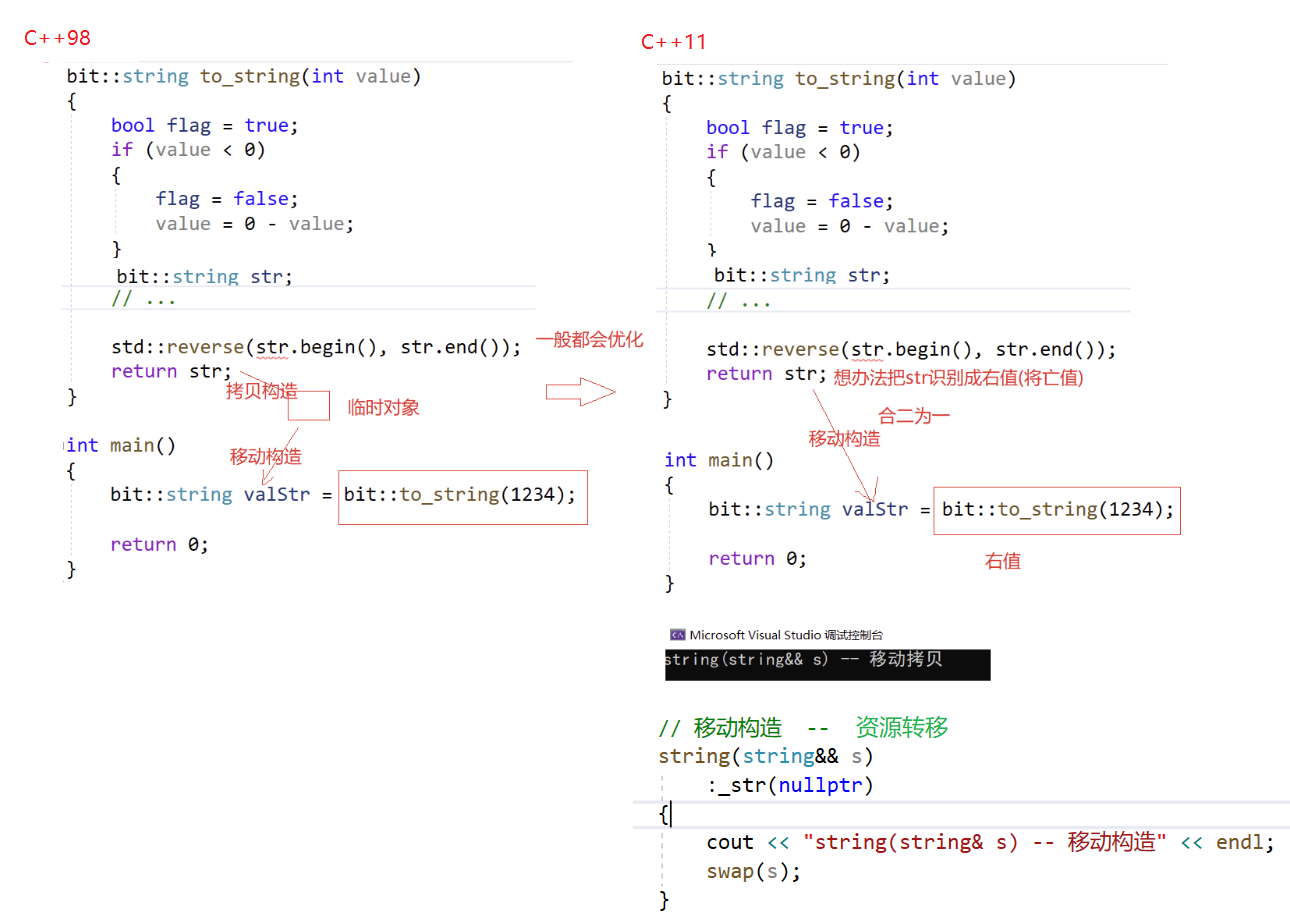Click 'int main()' in C++11 snippet

(x=720, y=459)
